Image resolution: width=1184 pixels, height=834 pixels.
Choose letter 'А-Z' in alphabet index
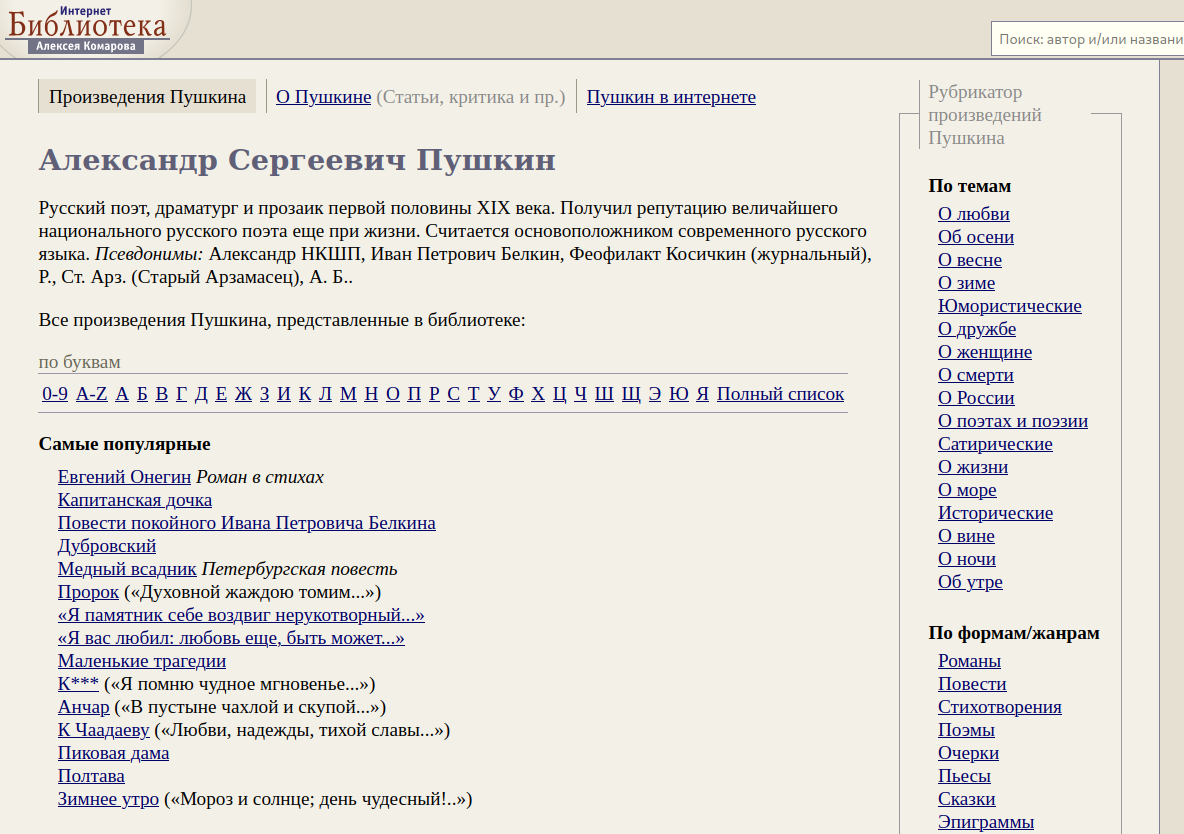tap(91, 394)
